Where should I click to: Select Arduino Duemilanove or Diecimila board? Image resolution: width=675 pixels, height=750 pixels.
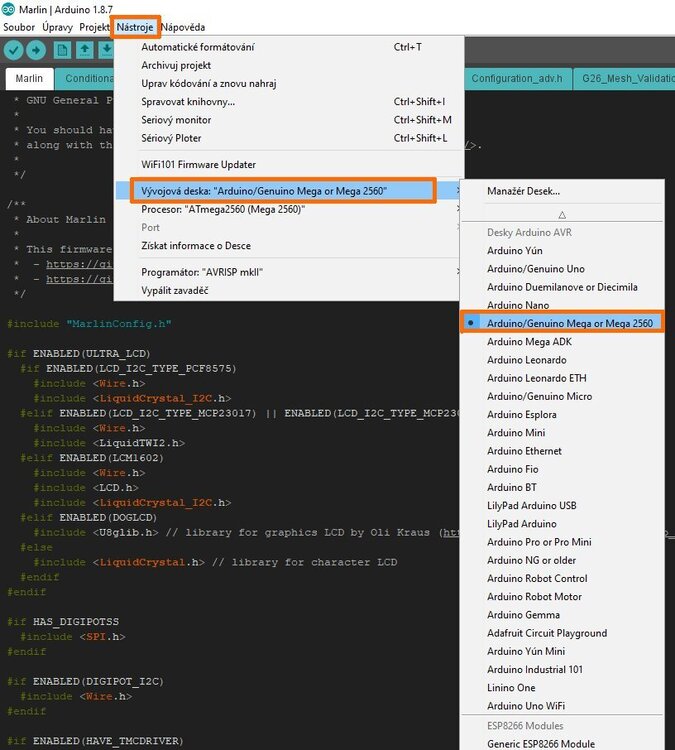pos(562,287)
